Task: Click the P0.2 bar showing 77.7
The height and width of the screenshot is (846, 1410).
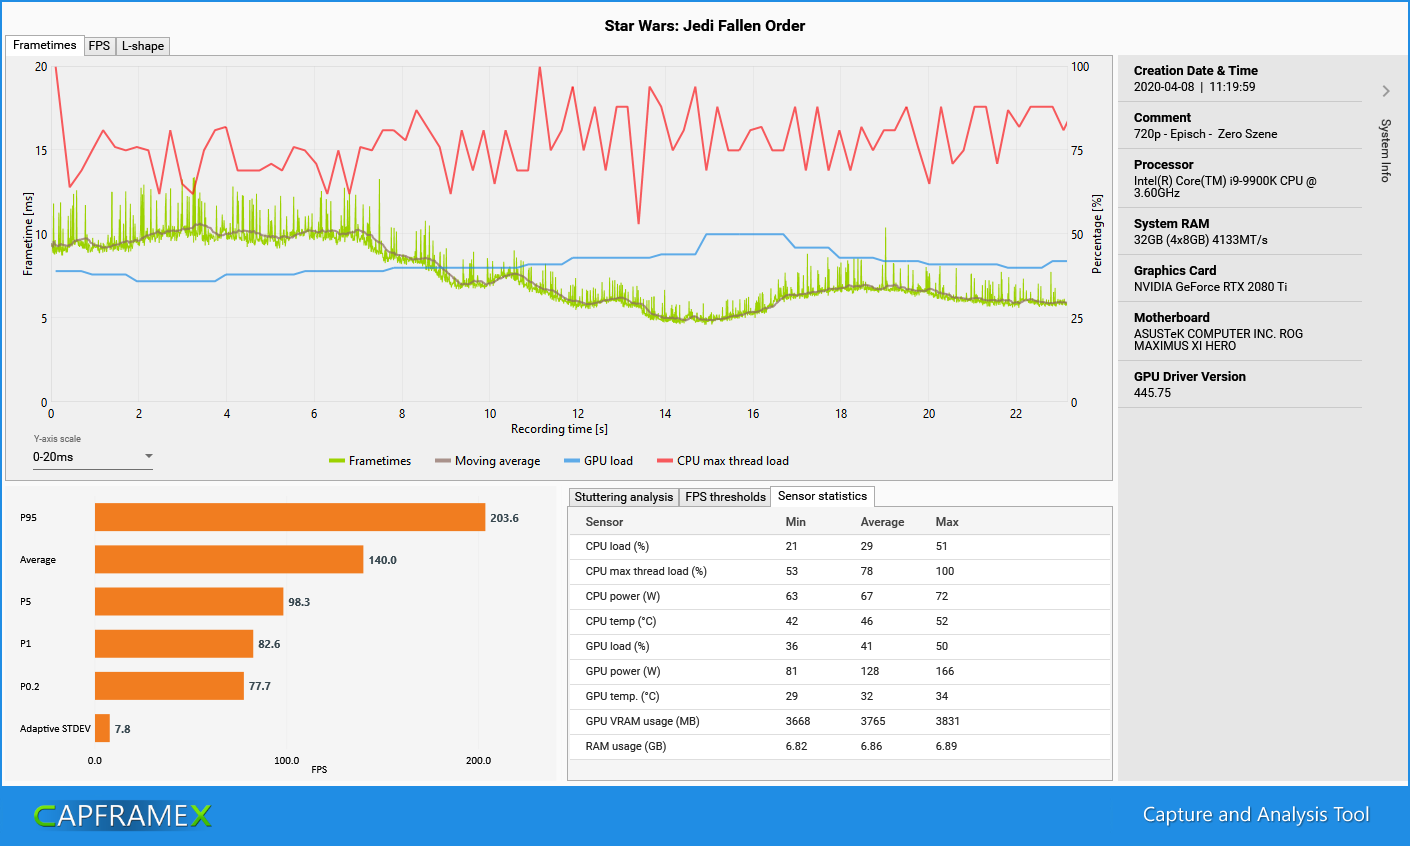Action: (169, 686)
